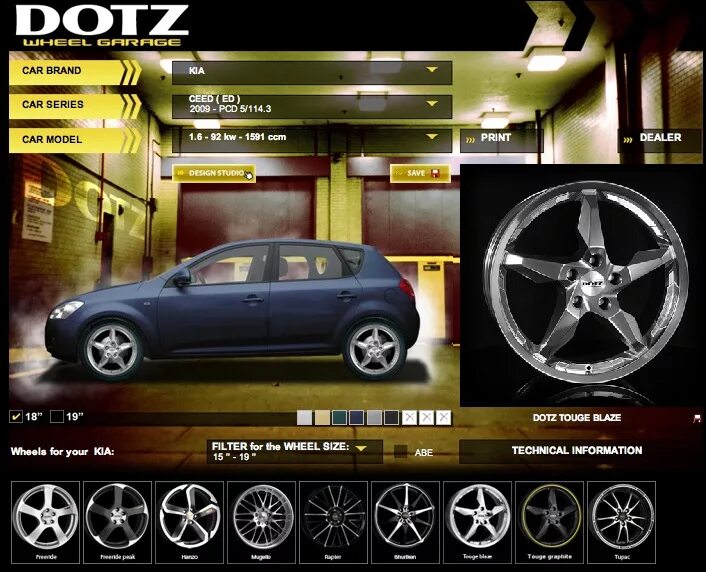Expand the CEED car series dropdown
Screen dimensions: 706x572
click(x=312, y=106)
